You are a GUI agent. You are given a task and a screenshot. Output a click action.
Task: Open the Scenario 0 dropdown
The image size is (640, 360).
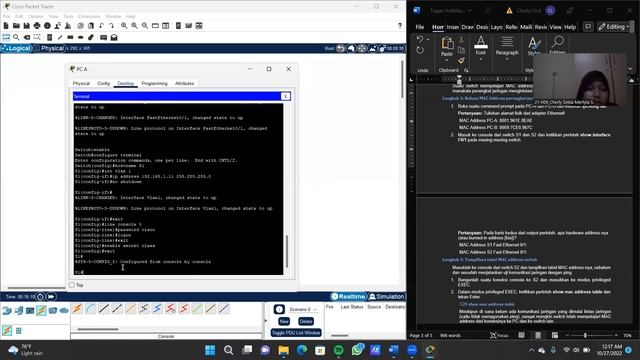coord(303,309)
